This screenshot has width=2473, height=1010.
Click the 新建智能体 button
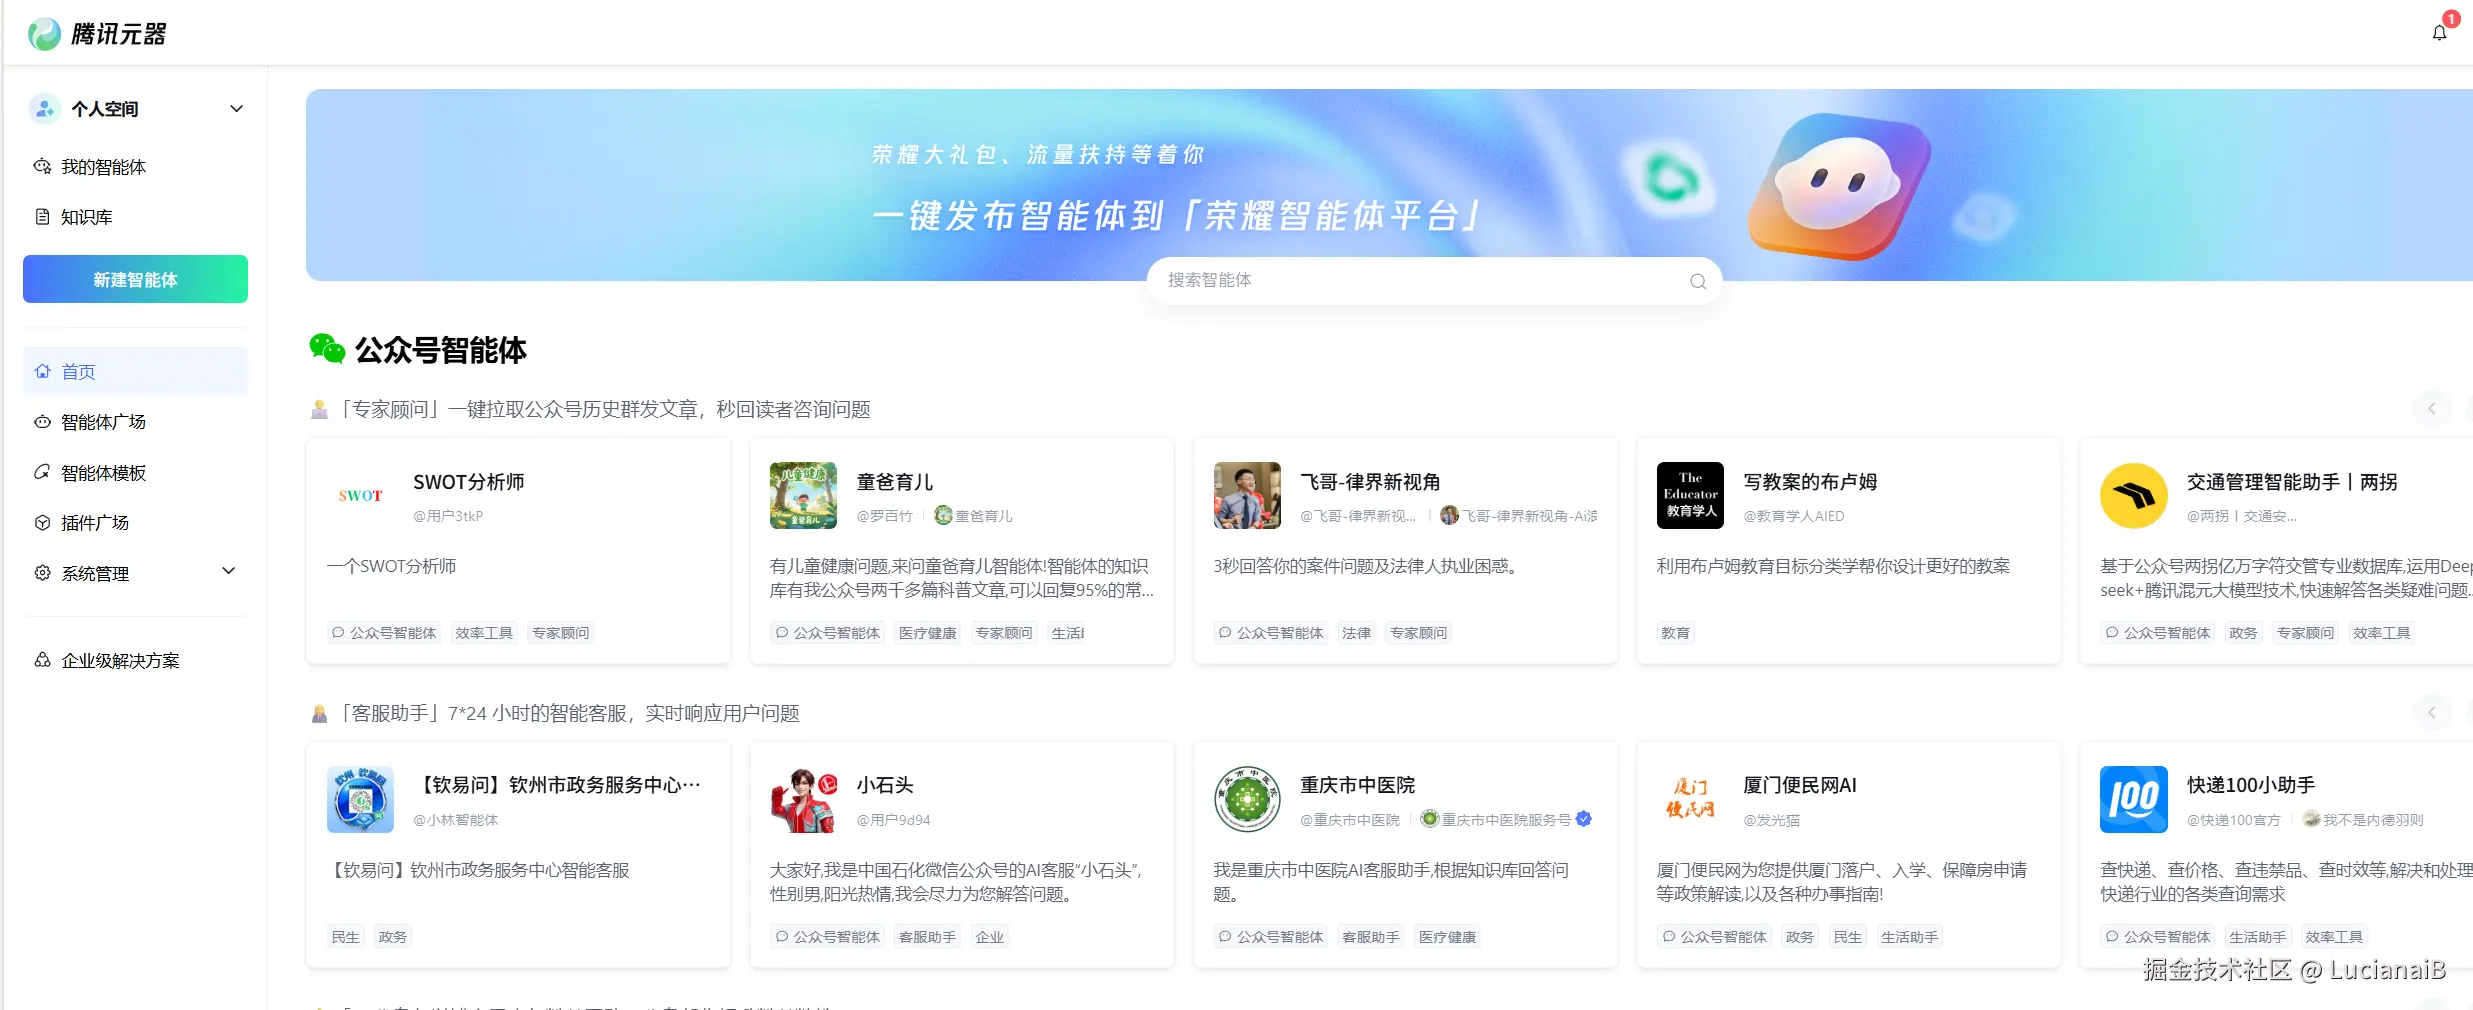(x=134, y=280)
